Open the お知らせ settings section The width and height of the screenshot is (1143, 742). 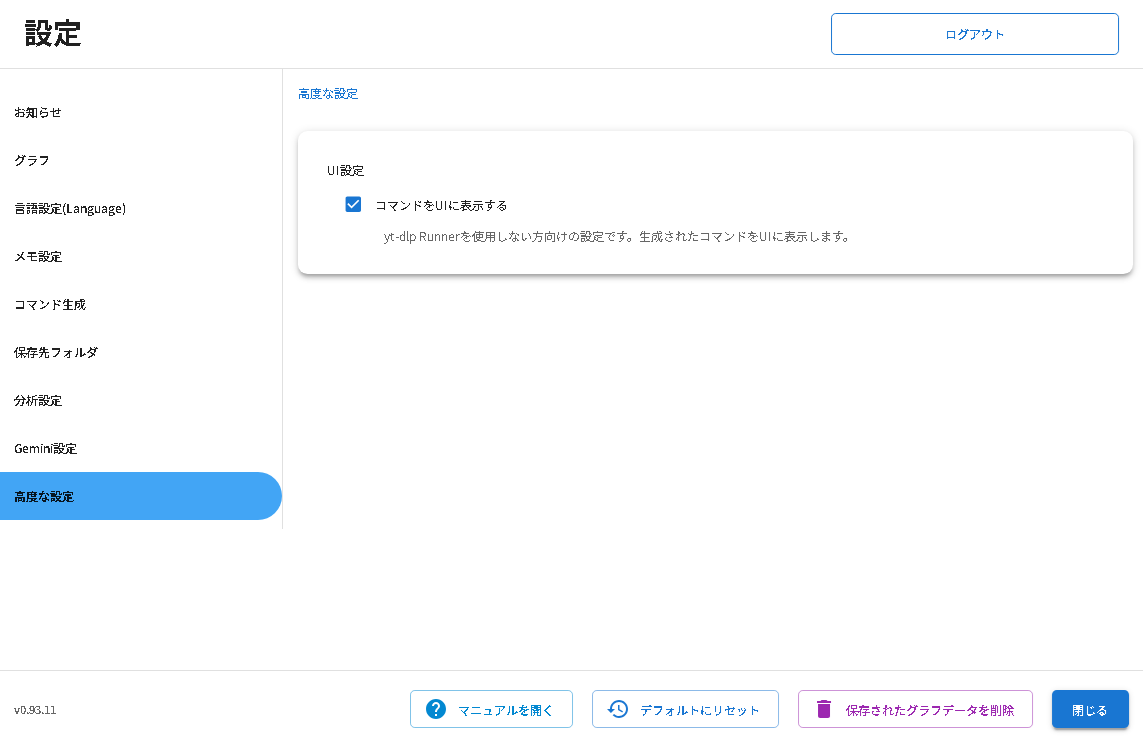pyautogui.click(x=141, y=112)
